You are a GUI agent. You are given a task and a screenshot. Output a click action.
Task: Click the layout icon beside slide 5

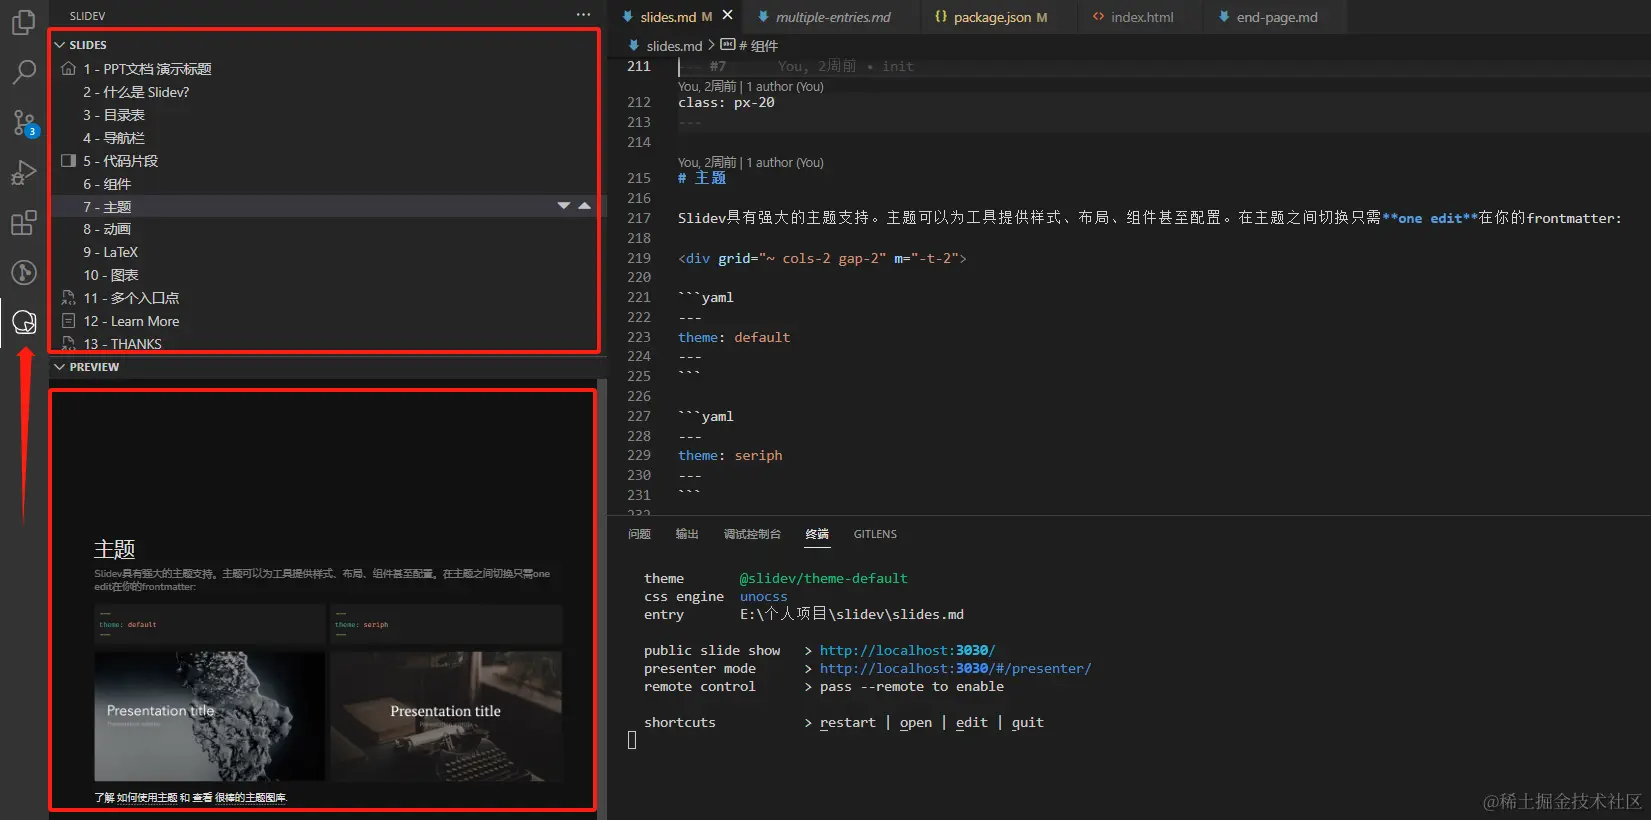pos(68,161)
